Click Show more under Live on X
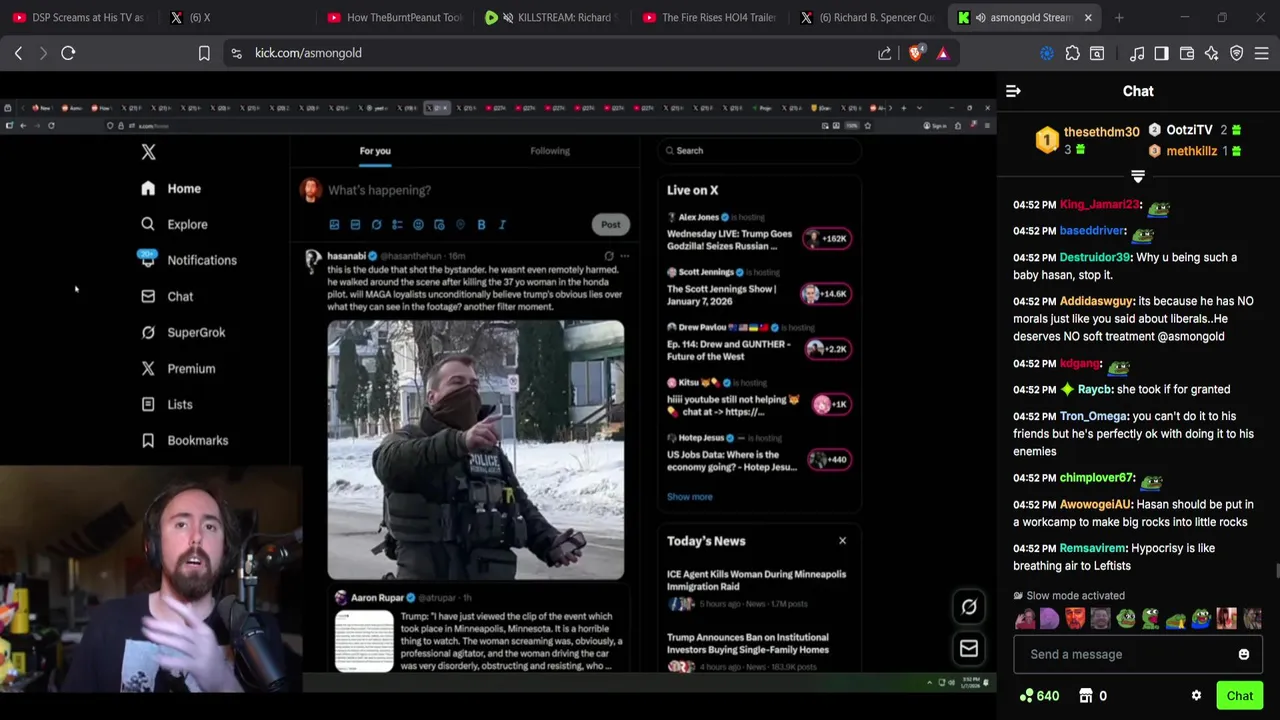 (690, 497)
